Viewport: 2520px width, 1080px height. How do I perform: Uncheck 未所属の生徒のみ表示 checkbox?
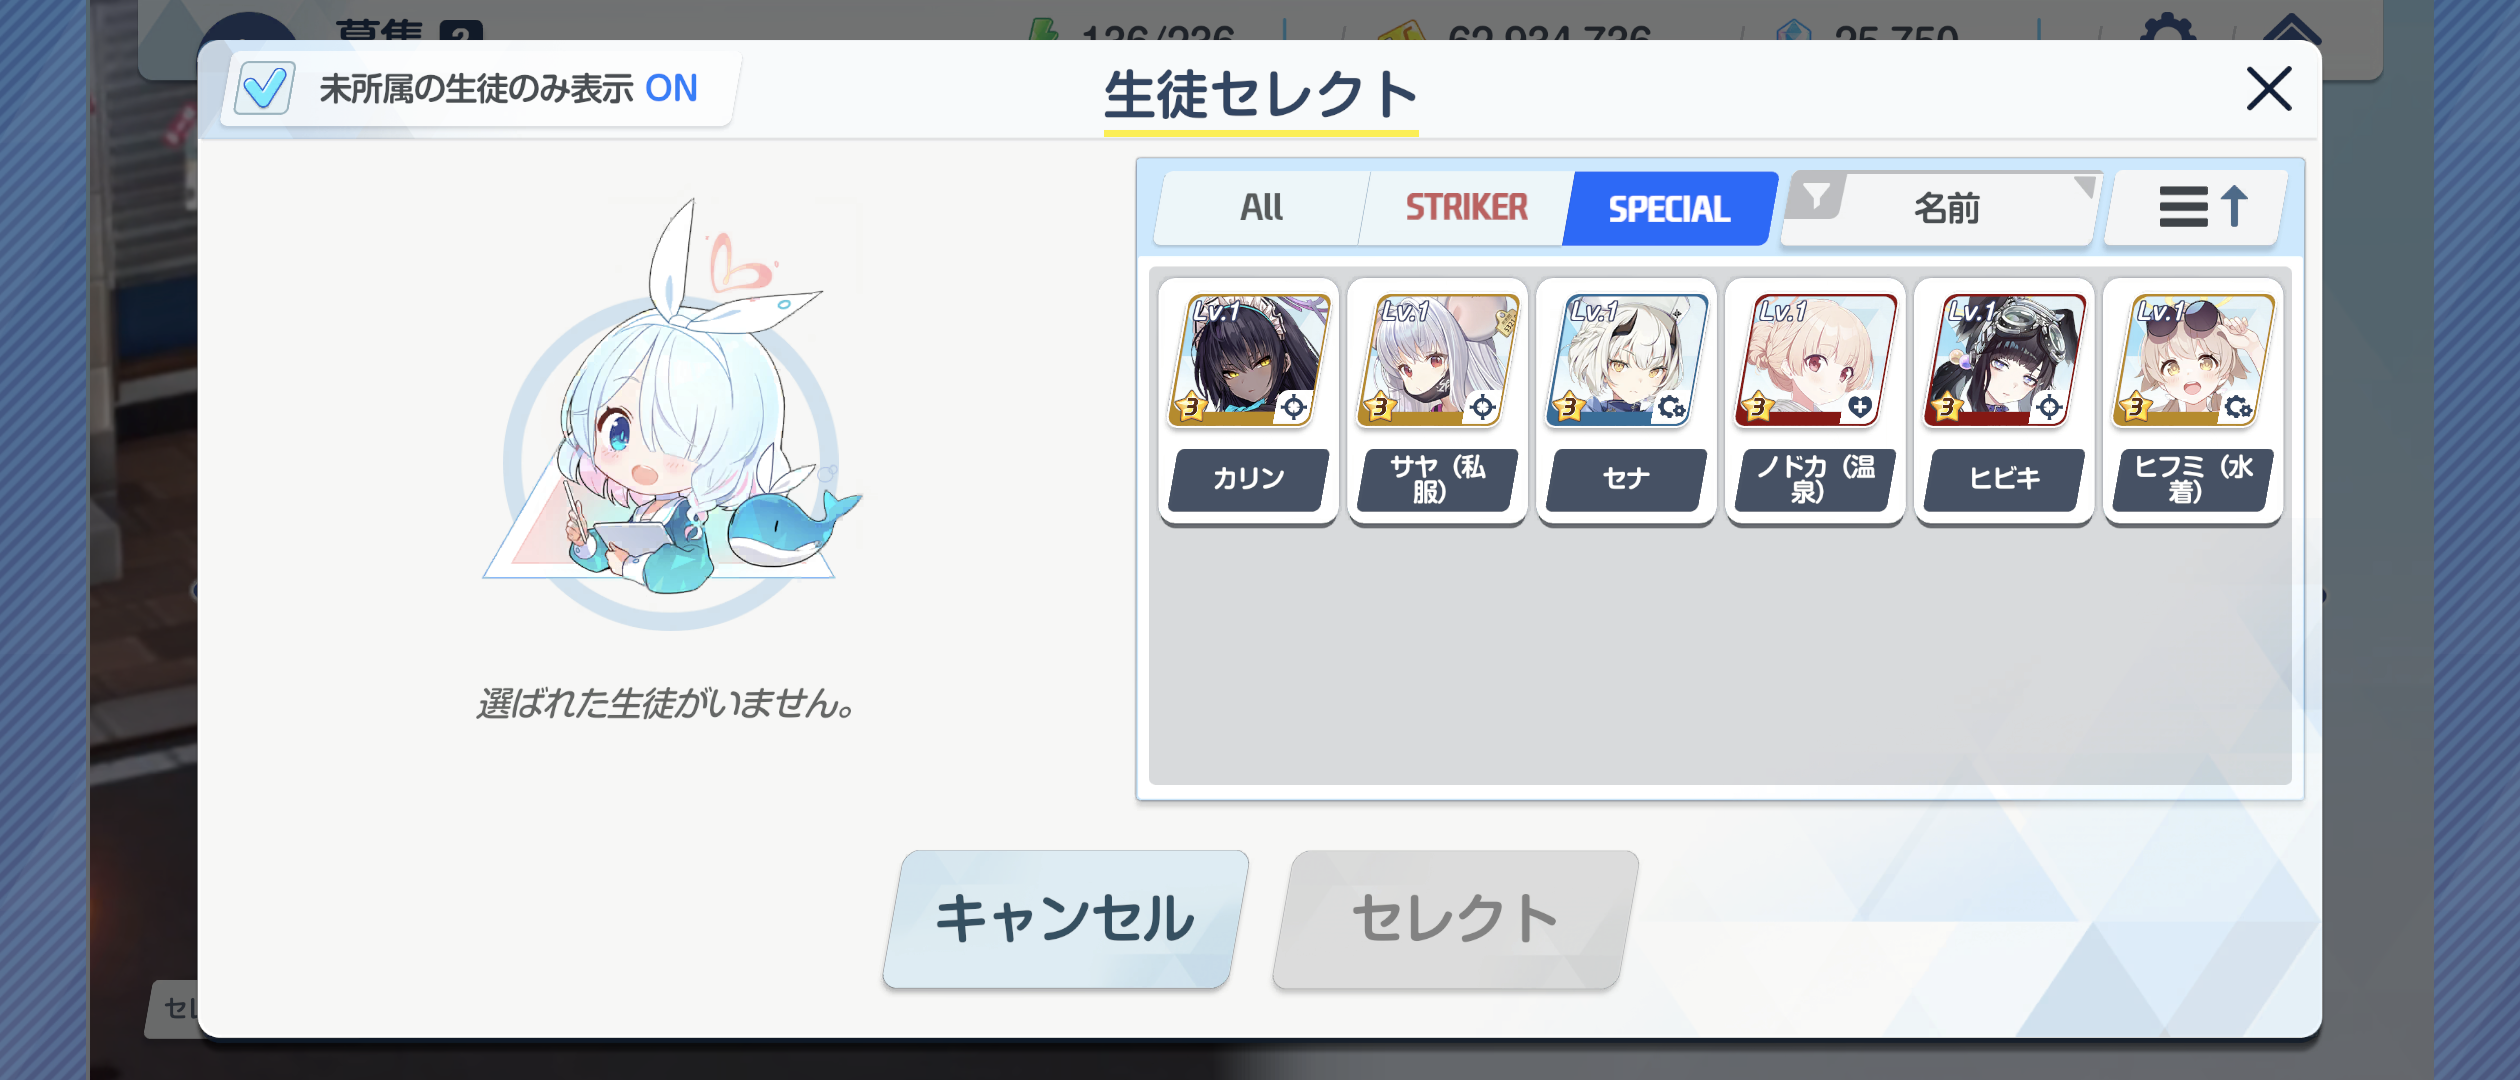[264, 88]
